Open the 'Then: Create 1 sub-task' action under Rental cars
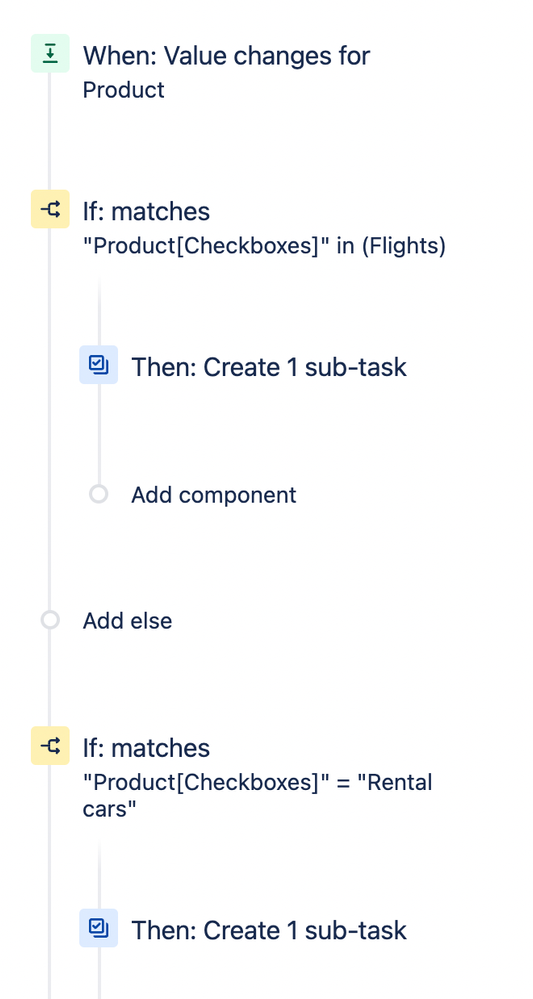The width and height of the screenshot is (533, 999). point(269,931)
